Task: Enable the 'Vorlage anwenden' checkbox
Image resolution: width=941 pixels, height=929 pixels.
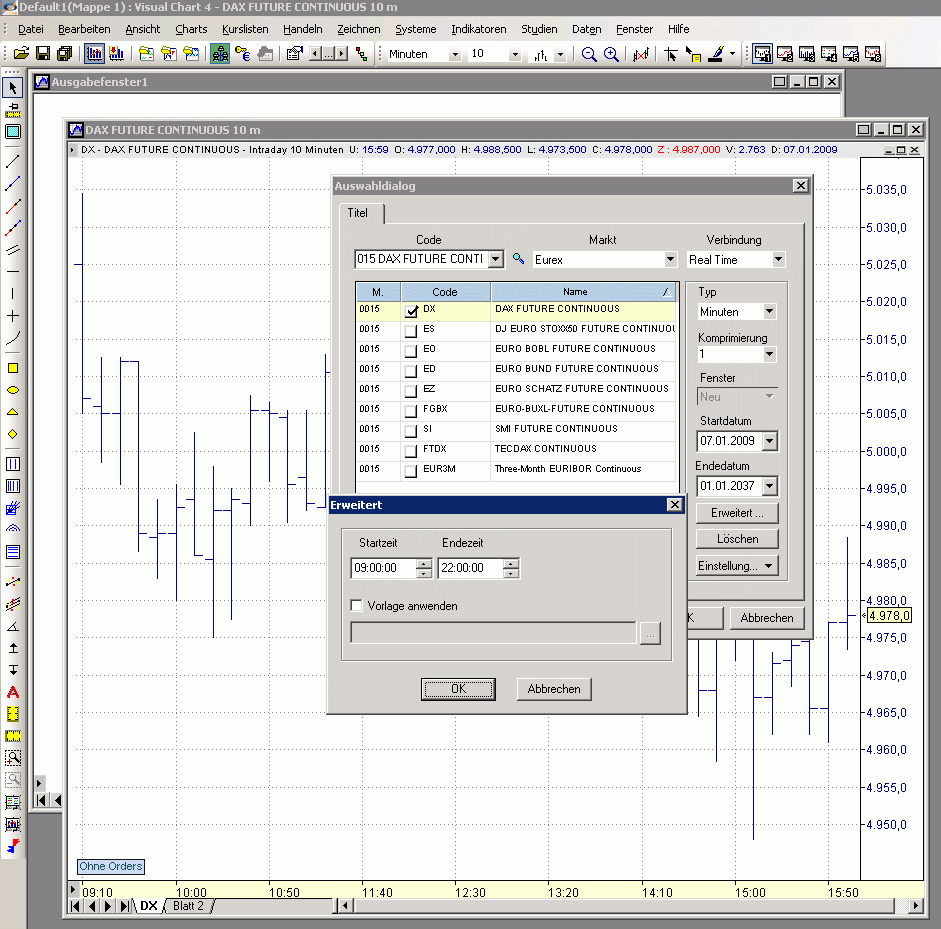Action: 357,605
